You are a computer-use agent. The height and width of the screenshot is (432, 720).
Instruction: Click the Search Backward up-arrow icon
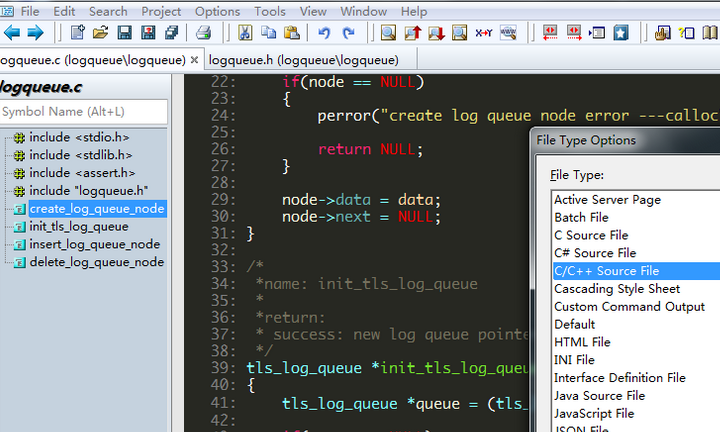[412, 33]
